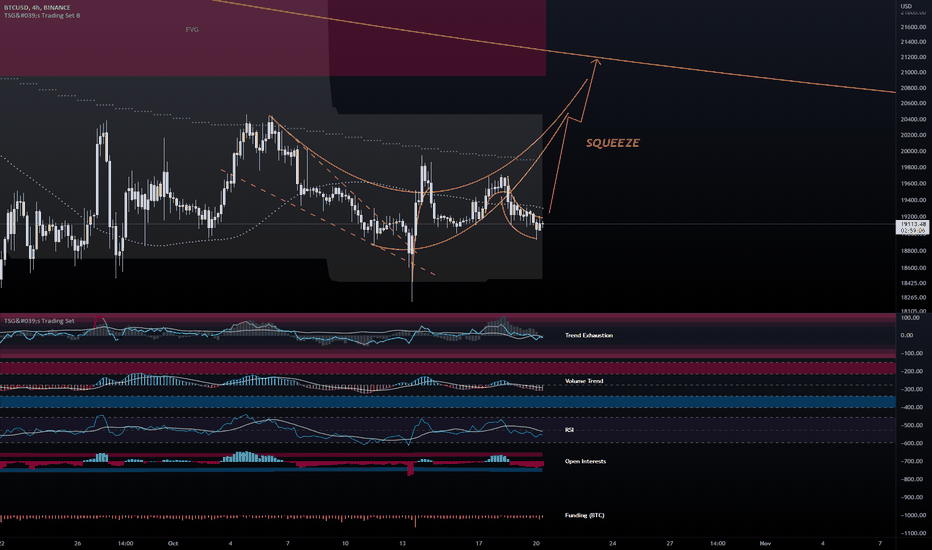This screenshot has height=550, width=932.
Task: Click the 21000.00 price axis label
Action: [914, 73]
